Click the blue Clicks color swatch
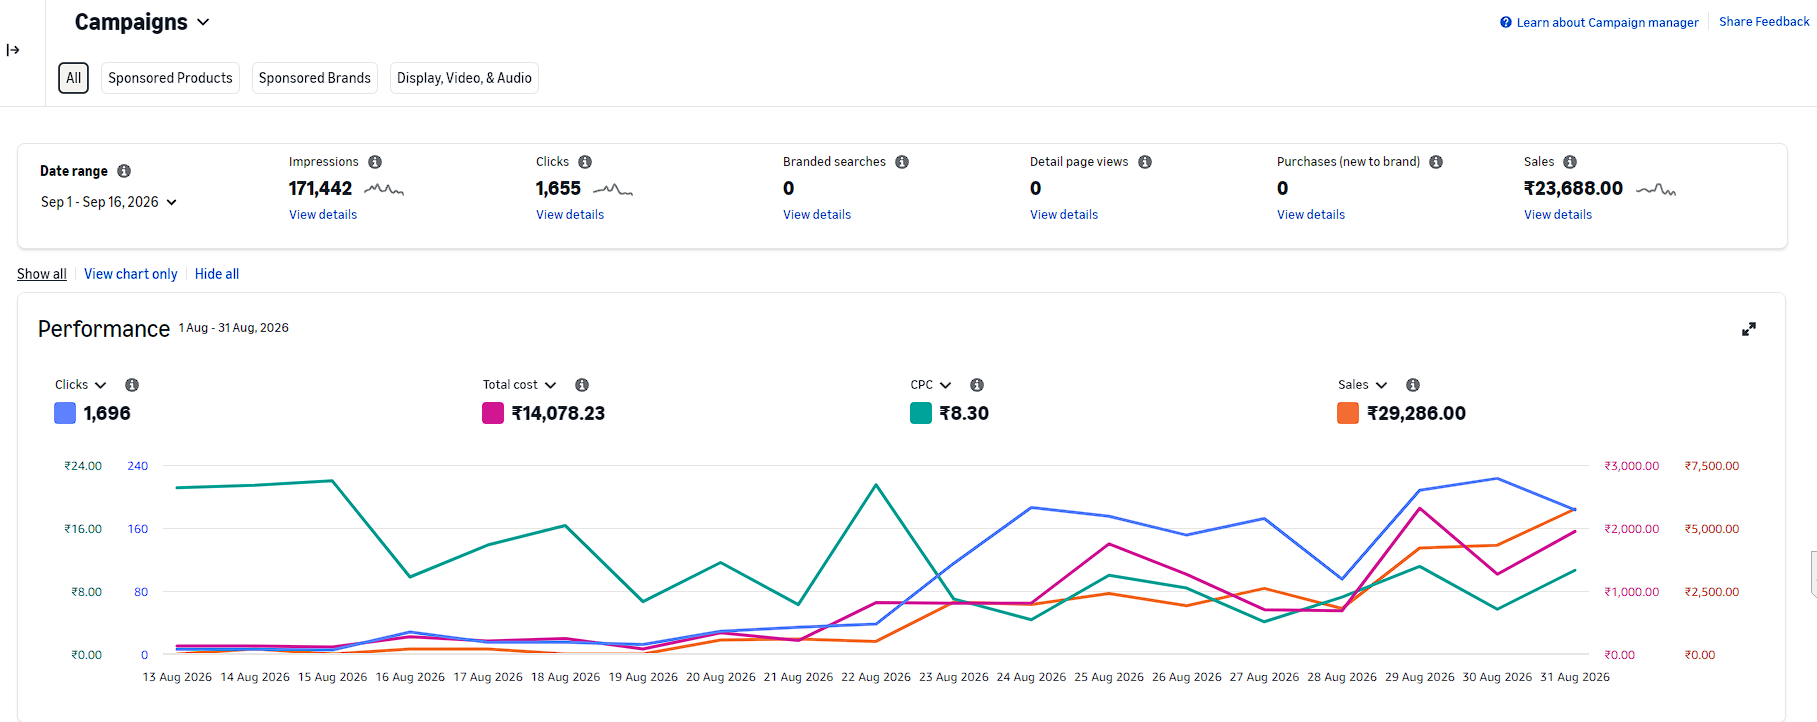The width and height of the screenshot is (1817, 722). click(65, 413)
